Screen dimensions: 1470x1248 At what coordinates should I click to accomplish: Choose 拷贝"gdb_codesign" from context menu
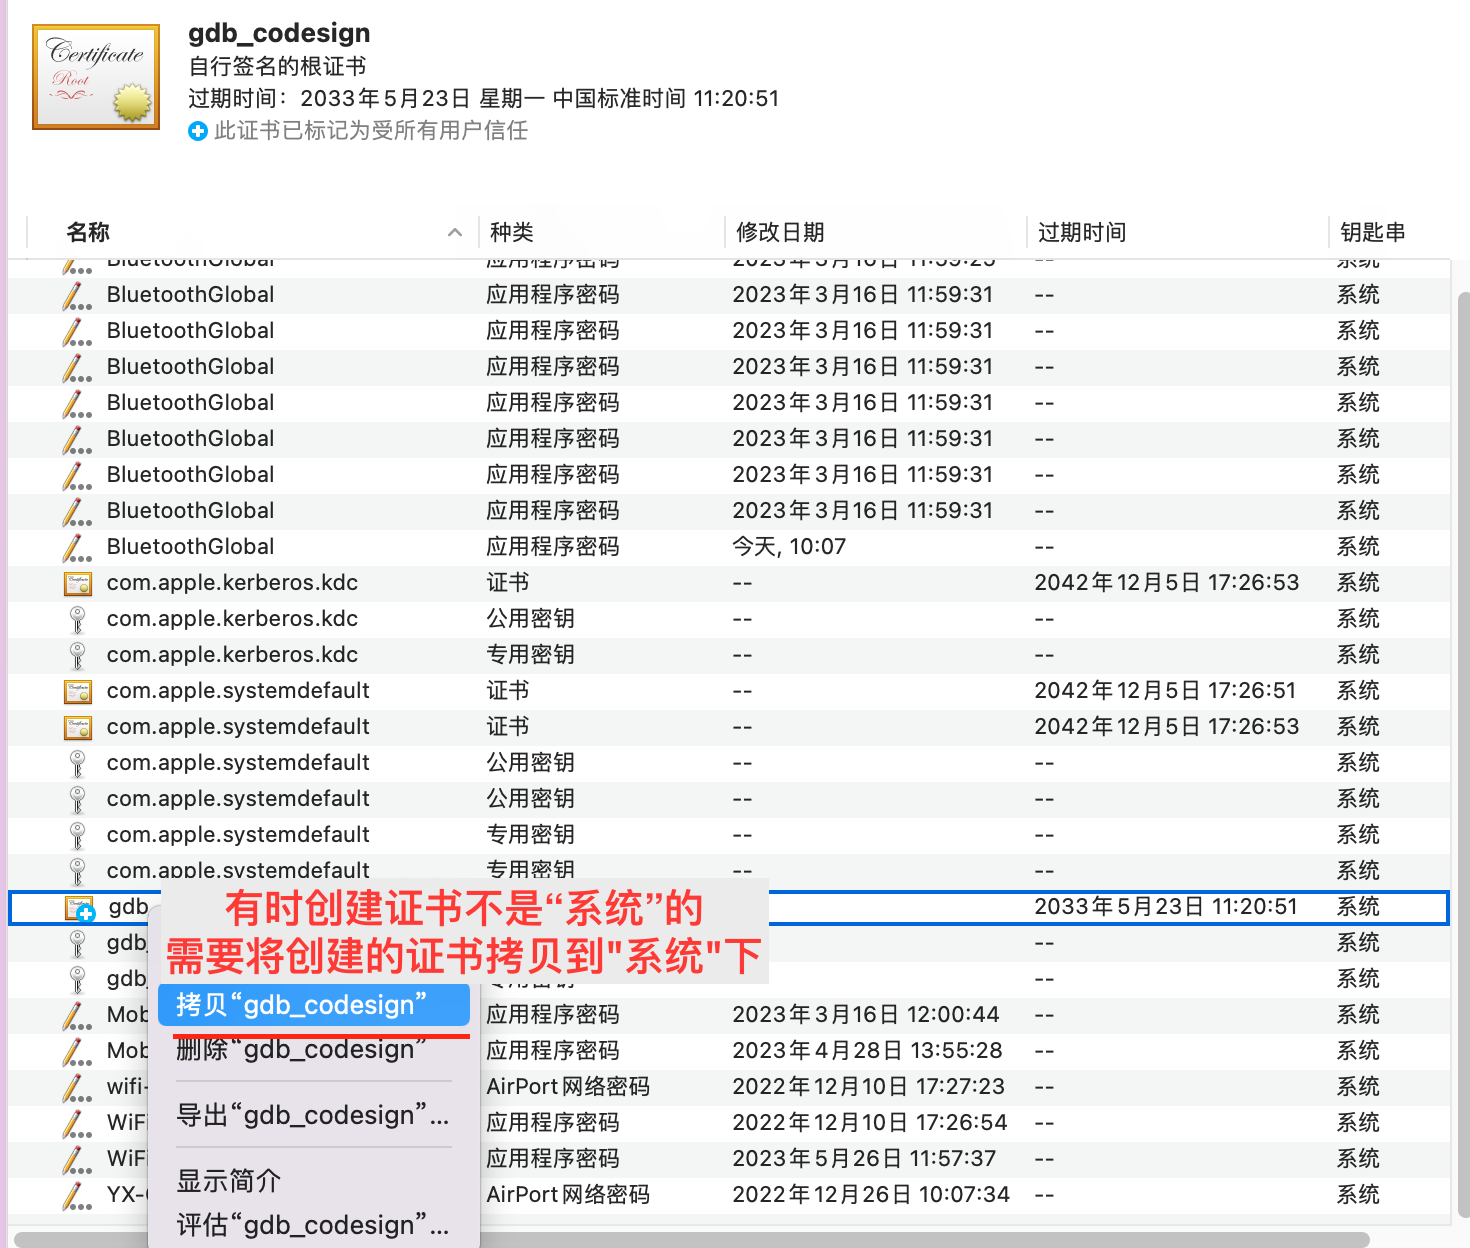pos(302,1005)
